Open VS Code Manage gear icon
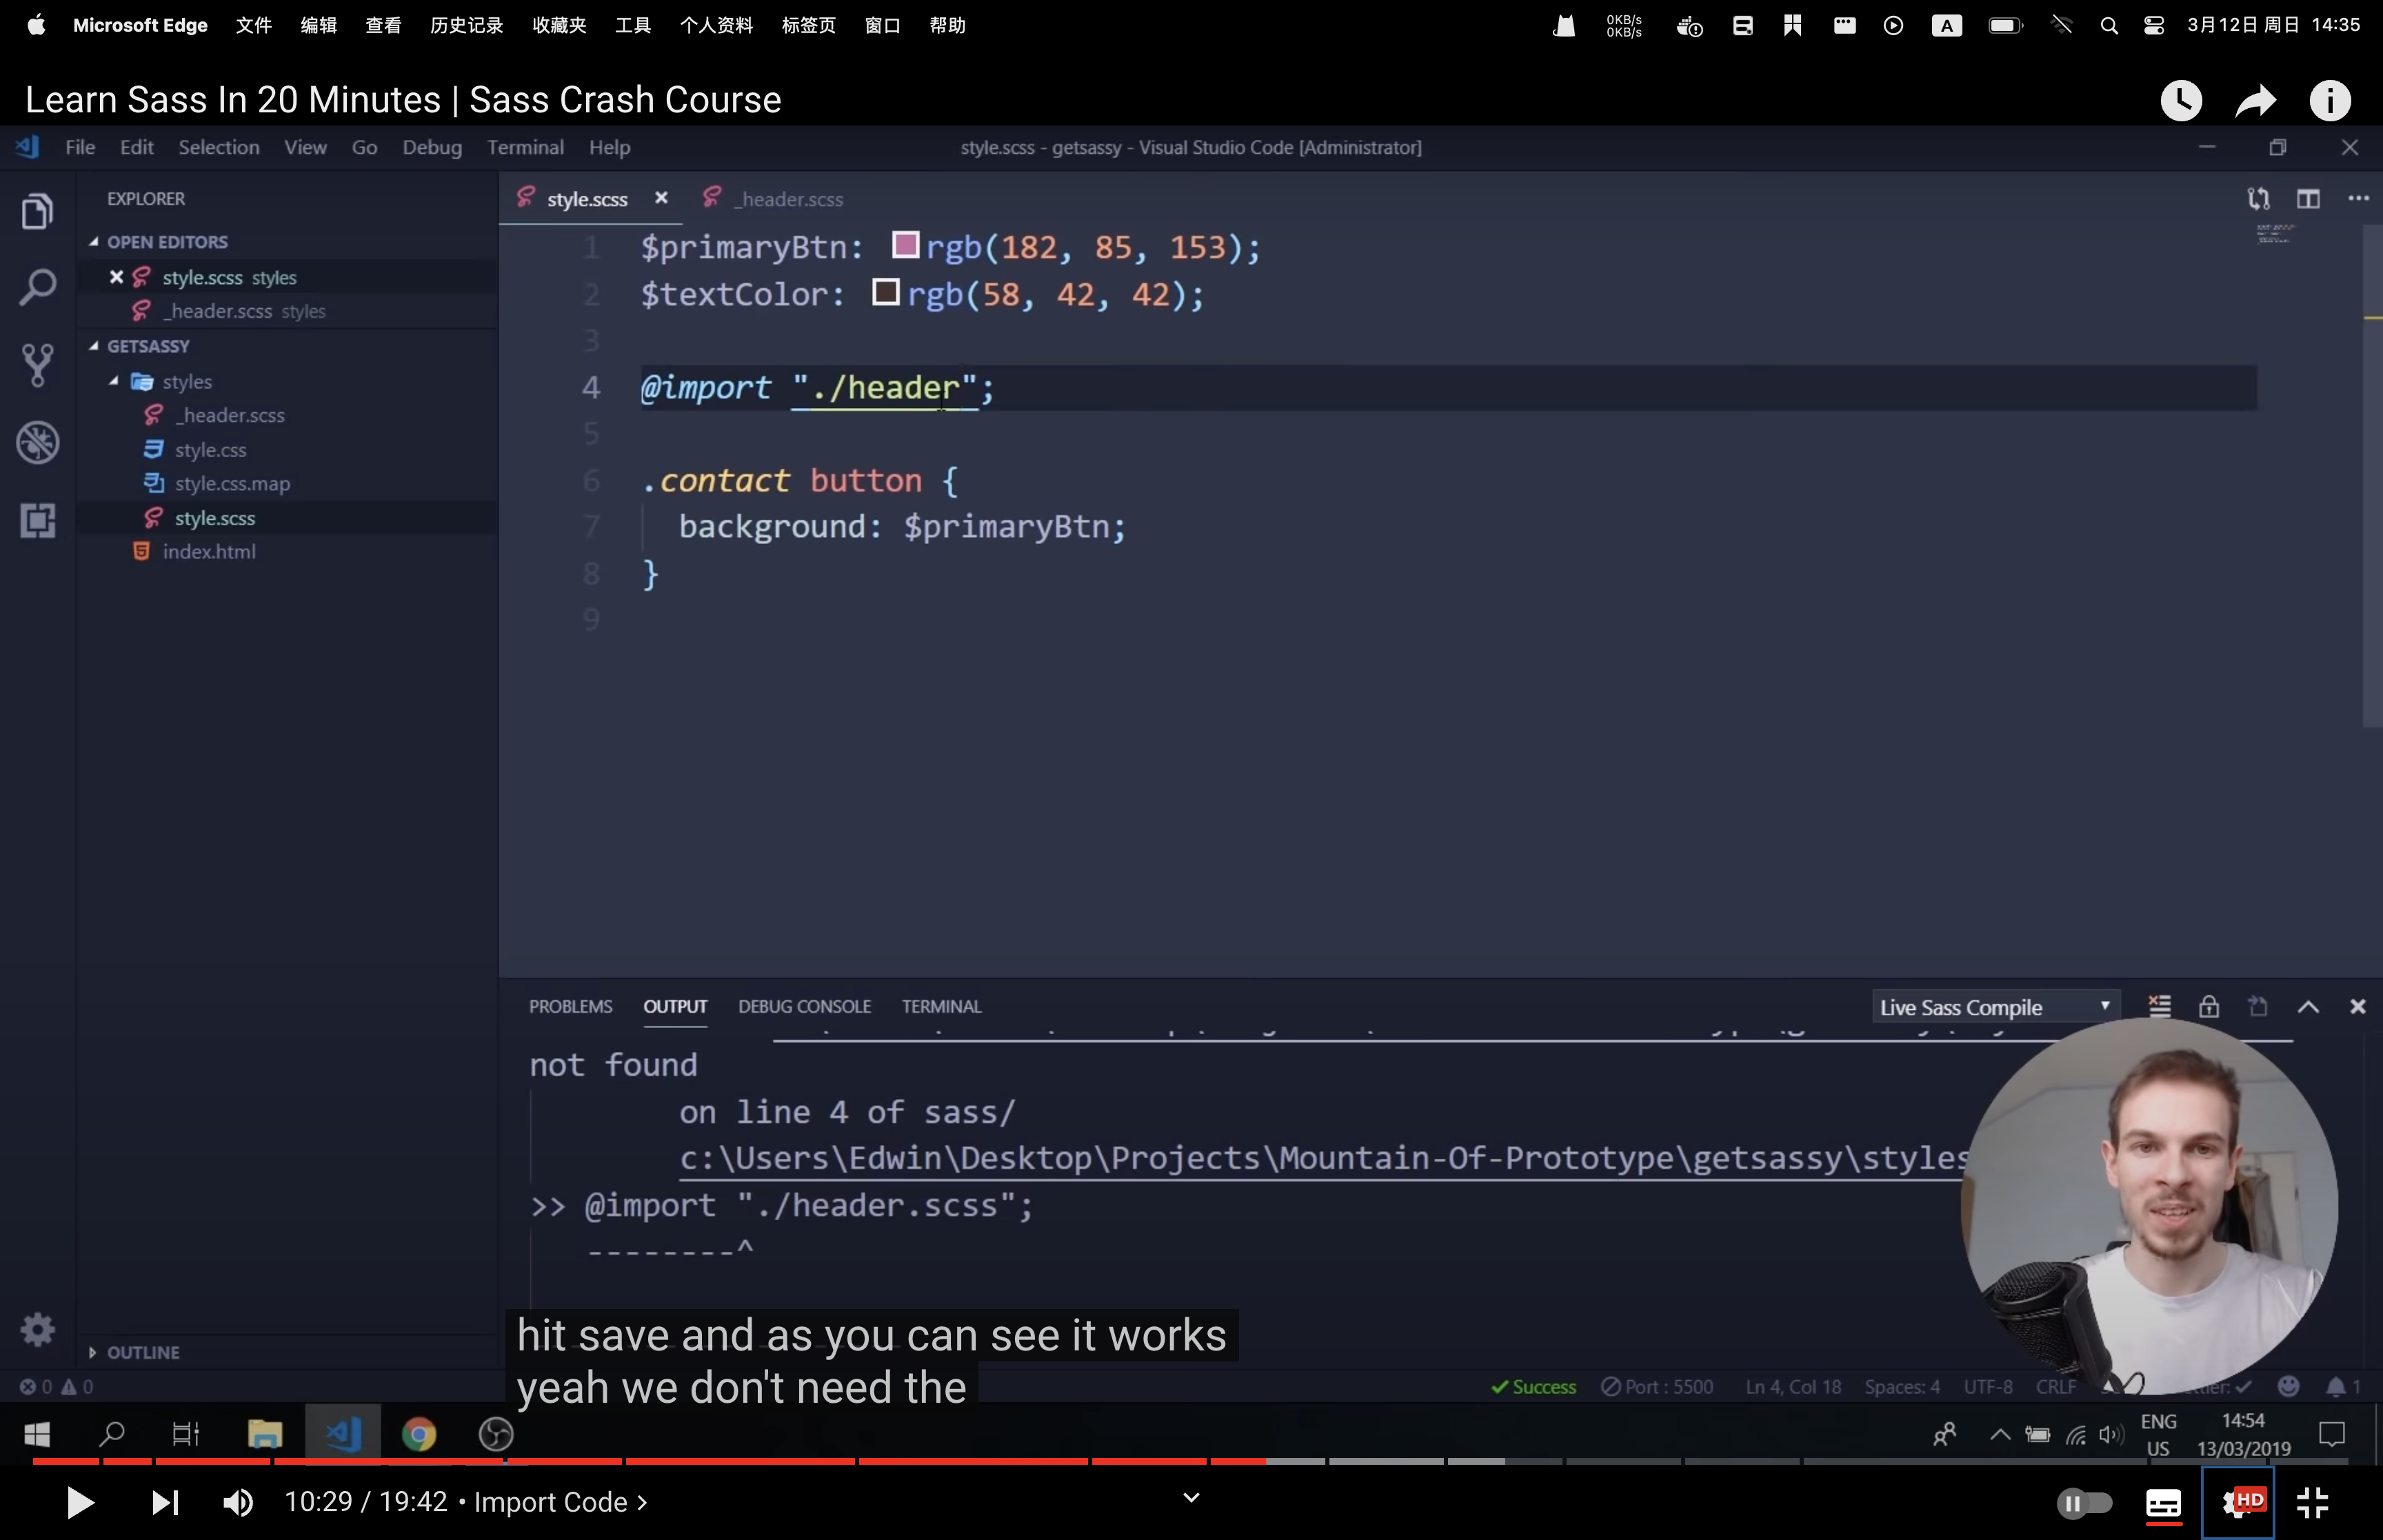 pos(37,1329)
